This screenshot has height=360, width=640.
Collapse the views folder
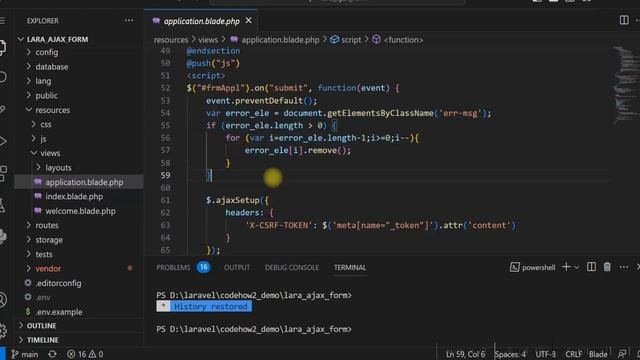pos(50,153)
